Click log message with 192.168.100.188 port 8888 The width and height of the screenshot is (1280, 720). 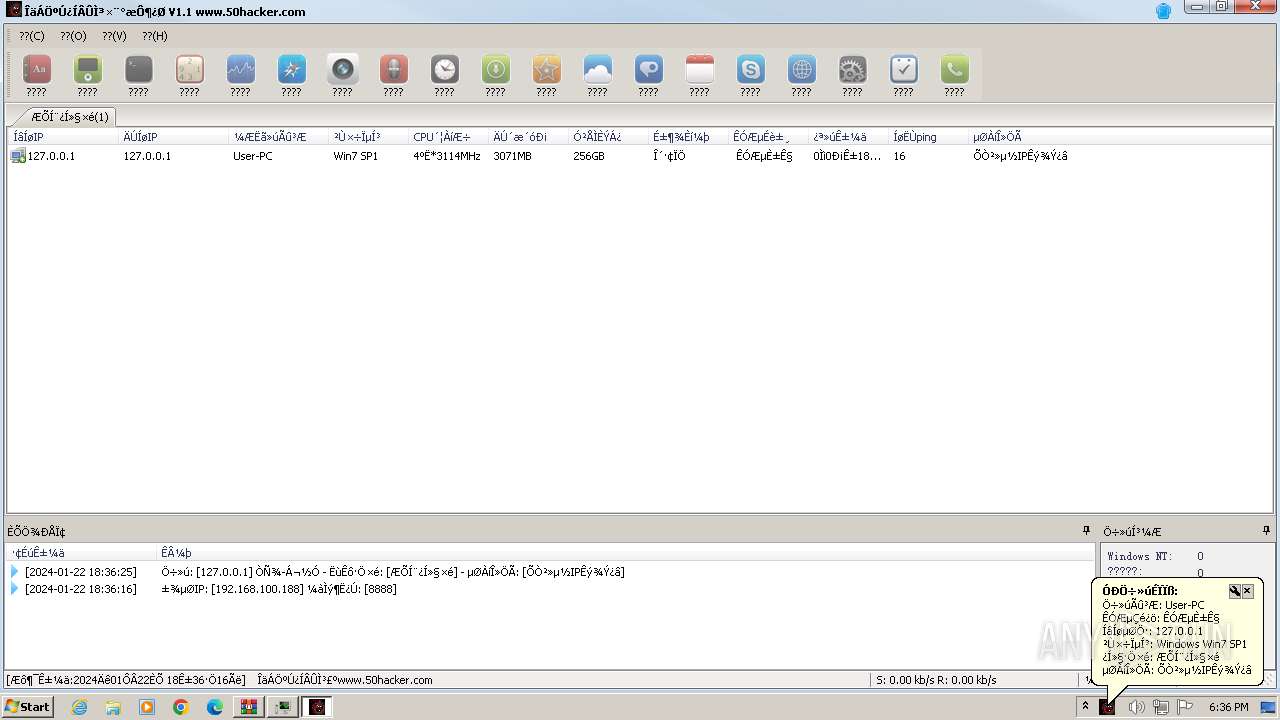[x=279, y=589]
